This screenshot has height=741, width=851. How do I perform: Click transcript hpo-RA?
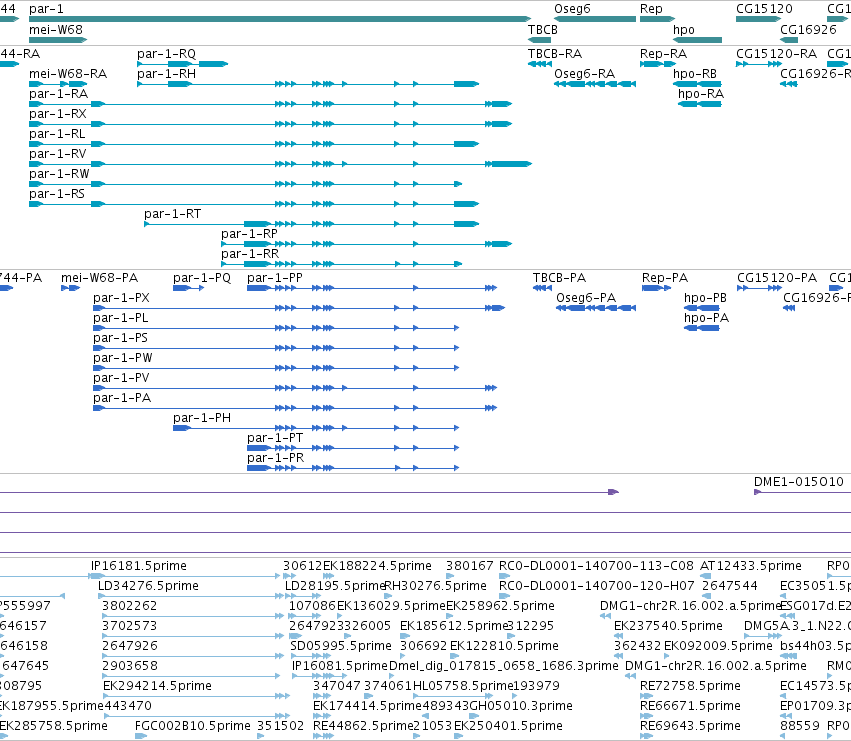tap(700, 104)
